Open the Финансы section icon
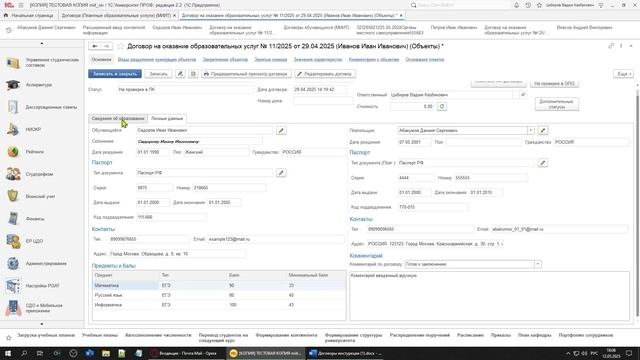 tap(13, 219)
